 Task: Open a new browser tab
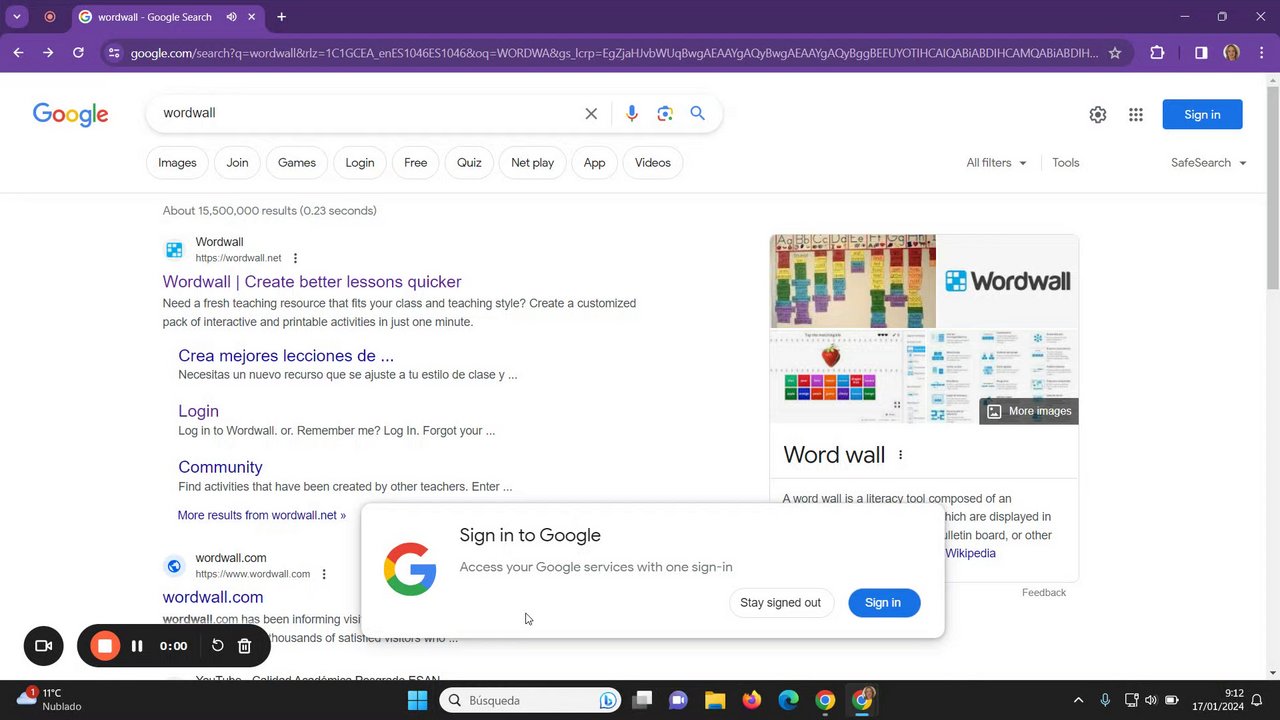coord(281,17)
